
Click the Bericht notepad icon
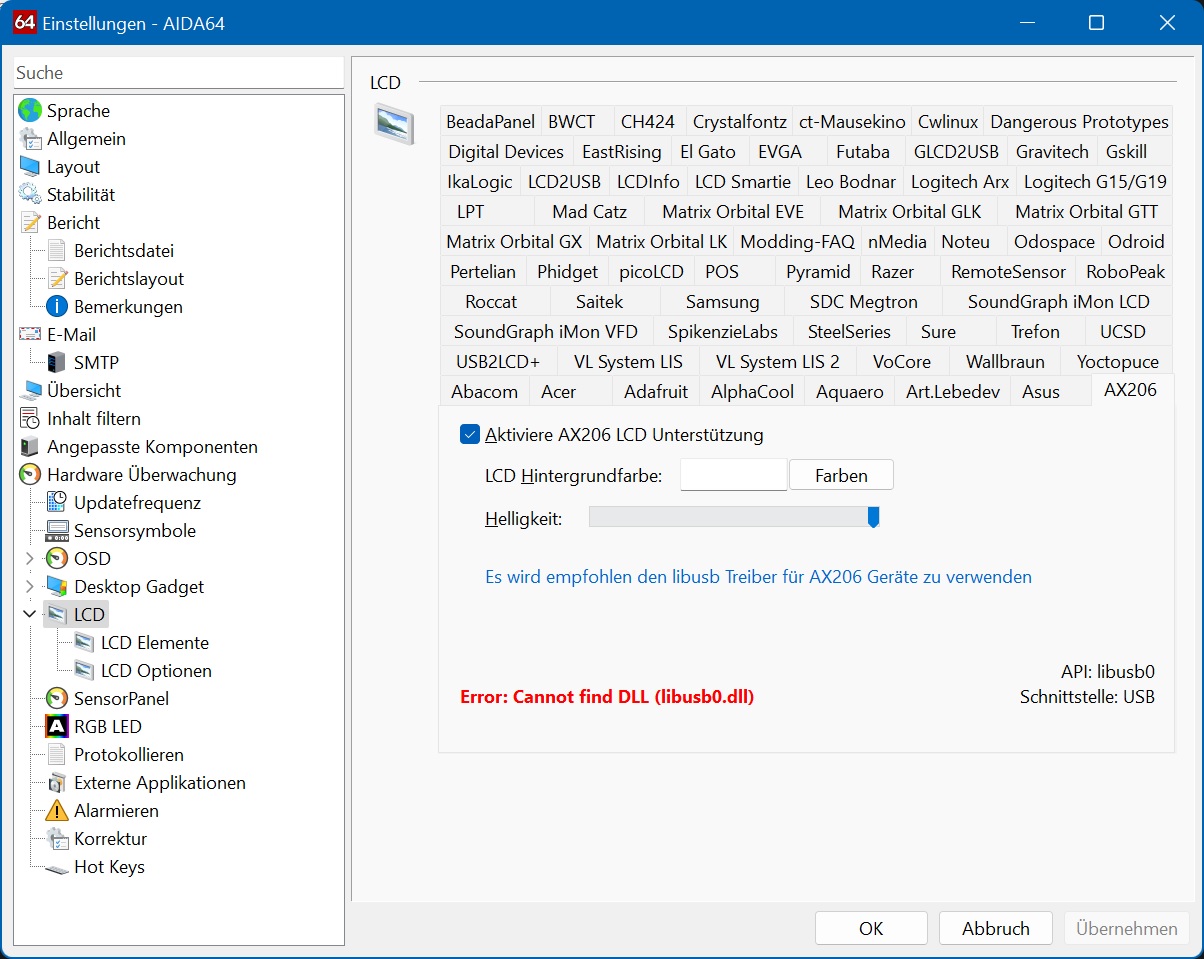point(31,223)
